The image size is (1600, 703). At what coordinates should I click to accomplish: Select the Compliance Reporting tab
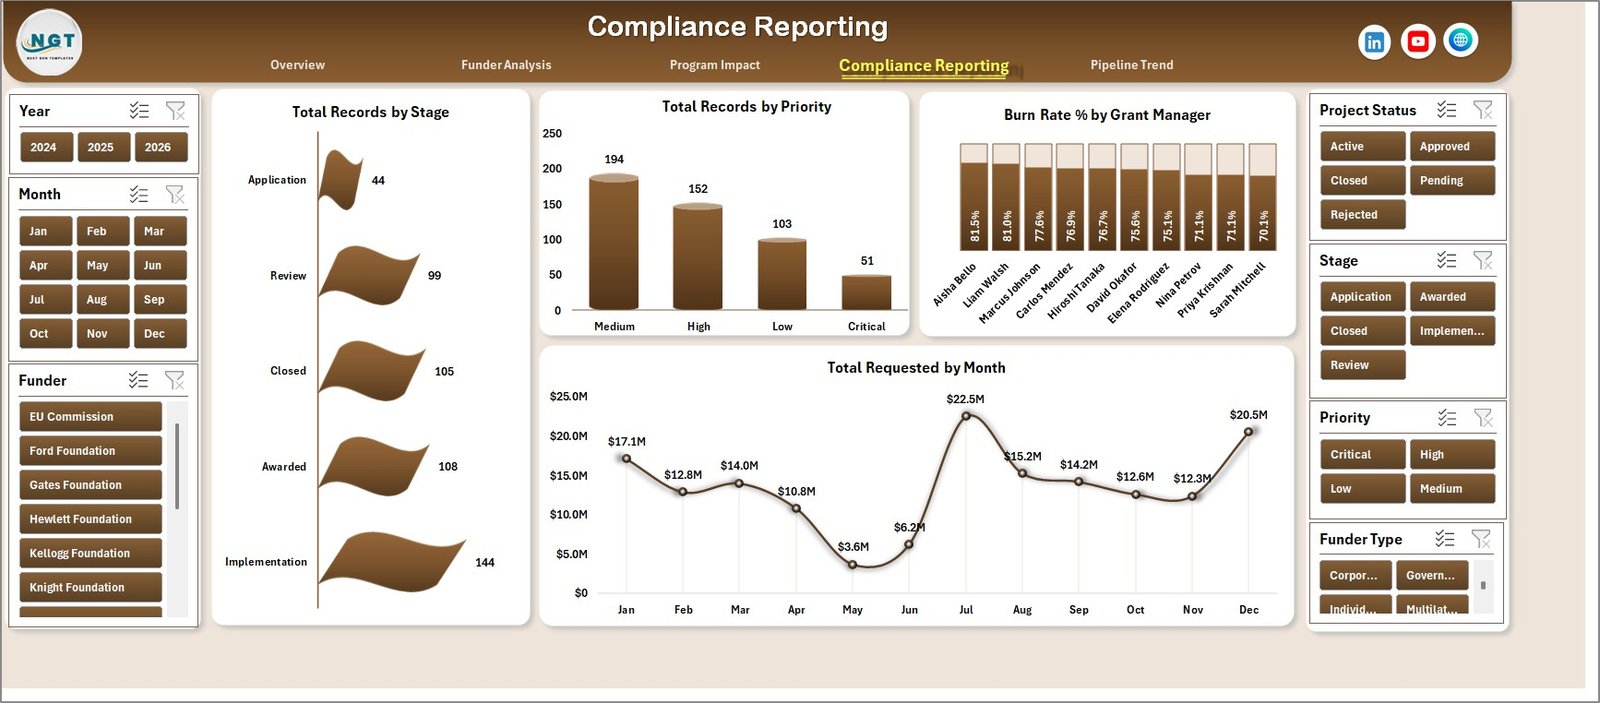(924, 66)
